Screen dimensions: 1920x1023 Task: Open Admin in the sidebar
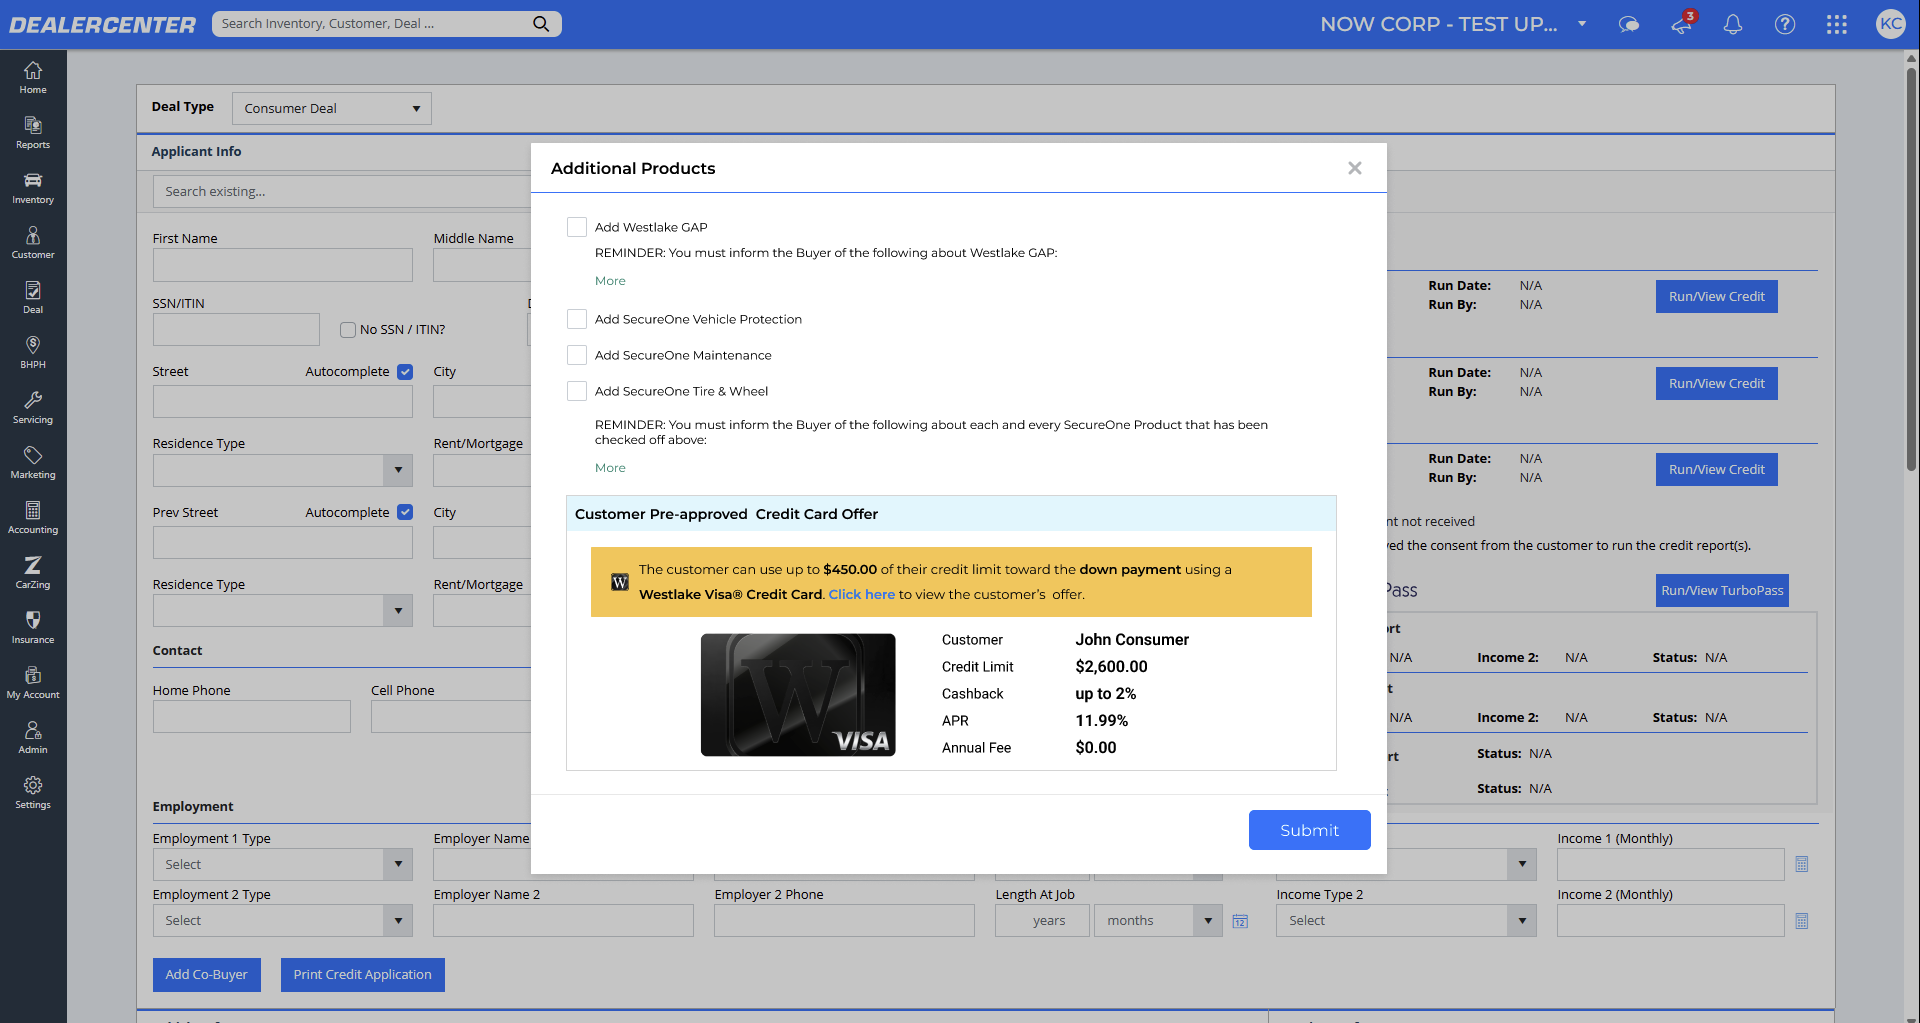click(x=33, y=738)
